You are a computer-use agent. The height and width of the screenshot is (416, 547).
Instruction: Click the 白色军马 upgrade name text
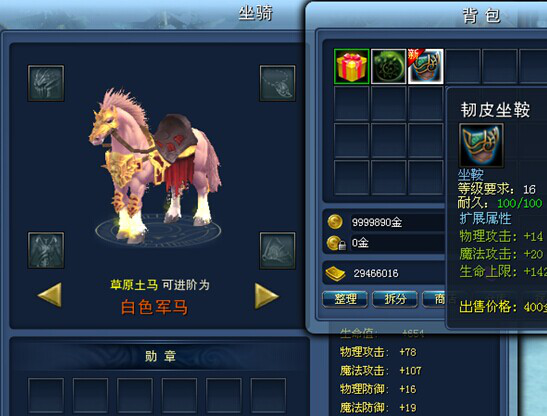155,307
